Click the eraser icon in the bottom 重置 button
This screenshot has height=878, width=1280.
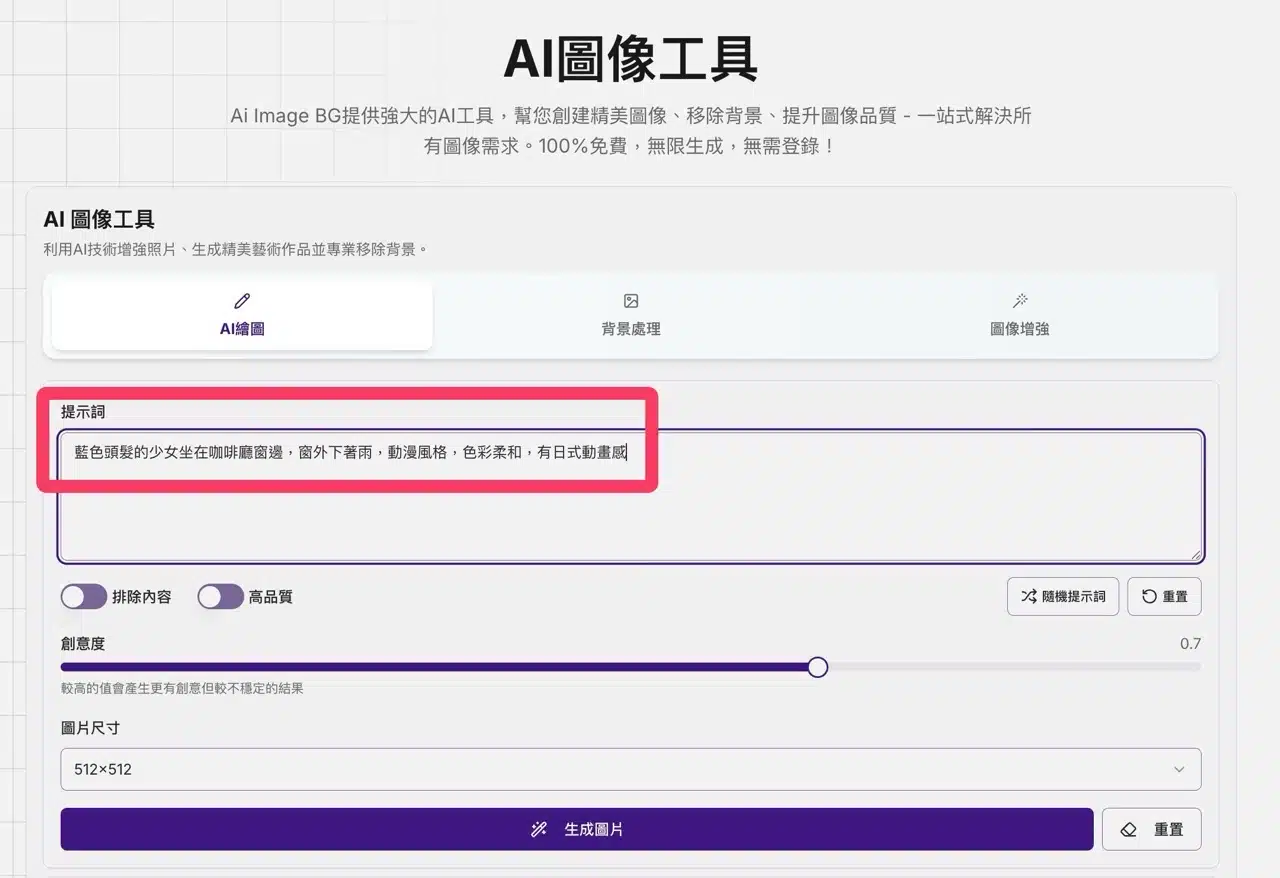pos(1128,829)
